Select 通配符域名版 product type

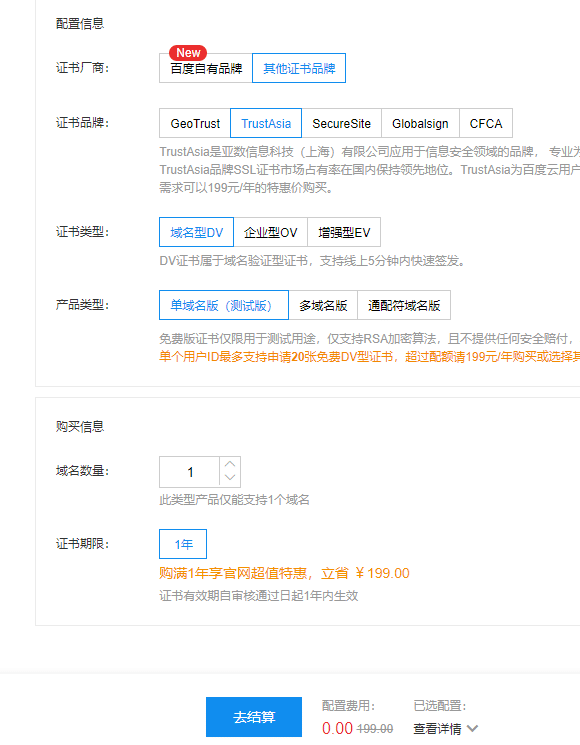[404, 306]
